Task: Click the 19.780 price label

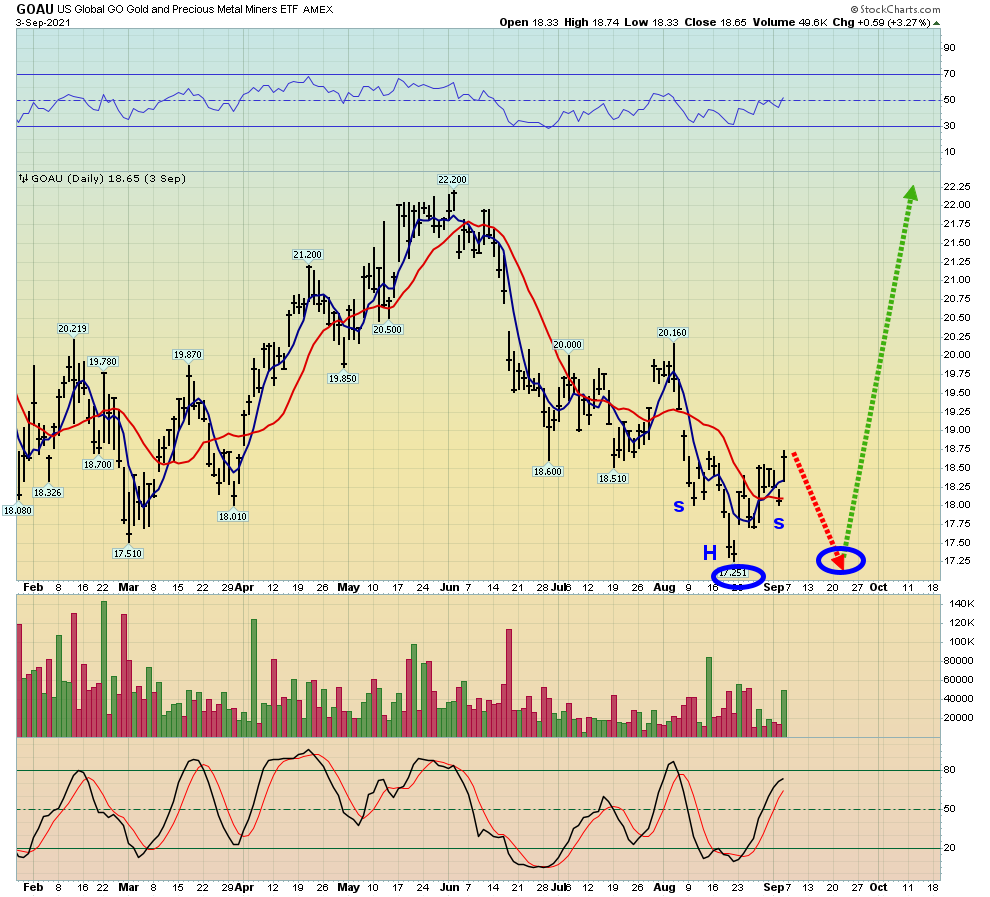Action: pos(103,362)
